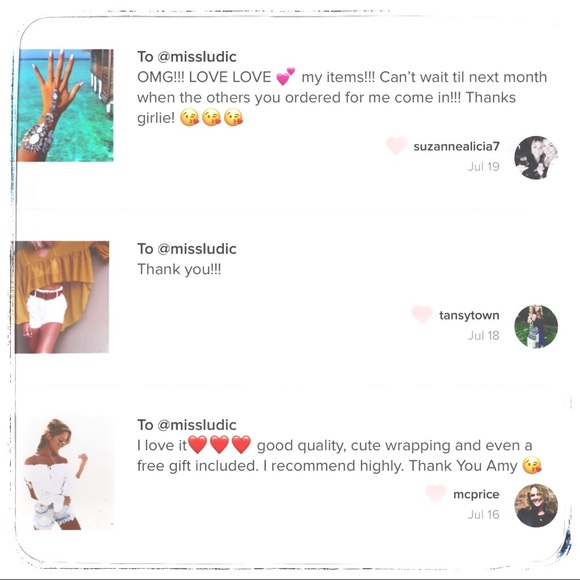This screenshot has width=580, height=580.
Task: View mcprice's profile avatar
Action: pos(536,505)
